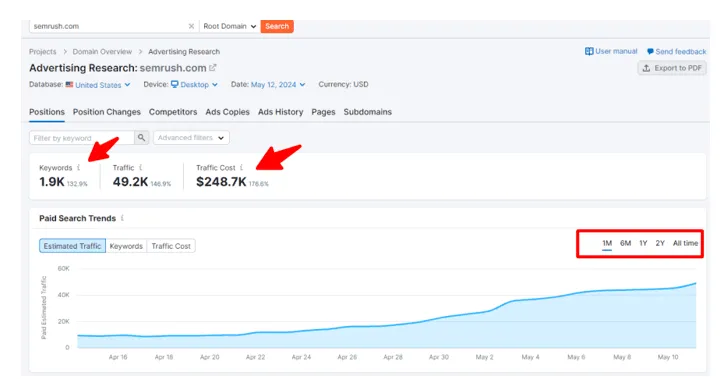Select the Positions tab
720x379 pixels.
[47, 112]
